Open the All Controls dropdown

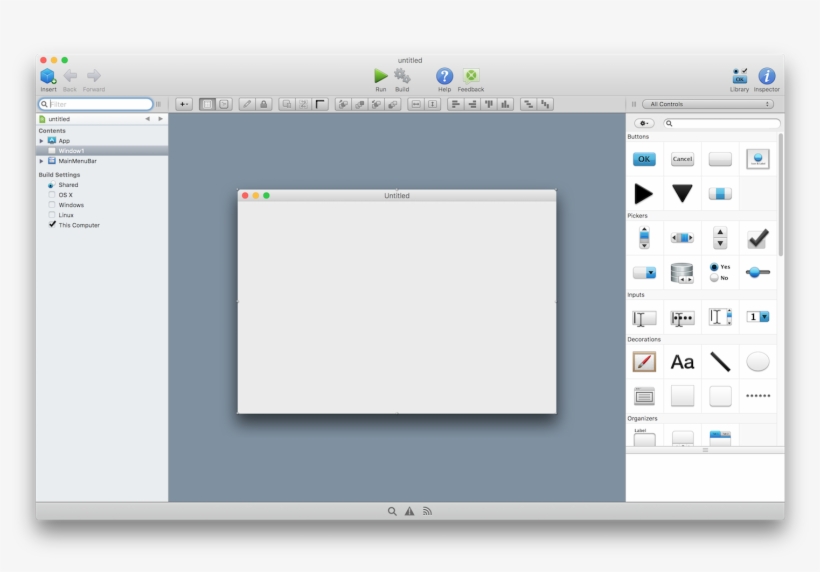pyautogui.click(x=709, y=104)
